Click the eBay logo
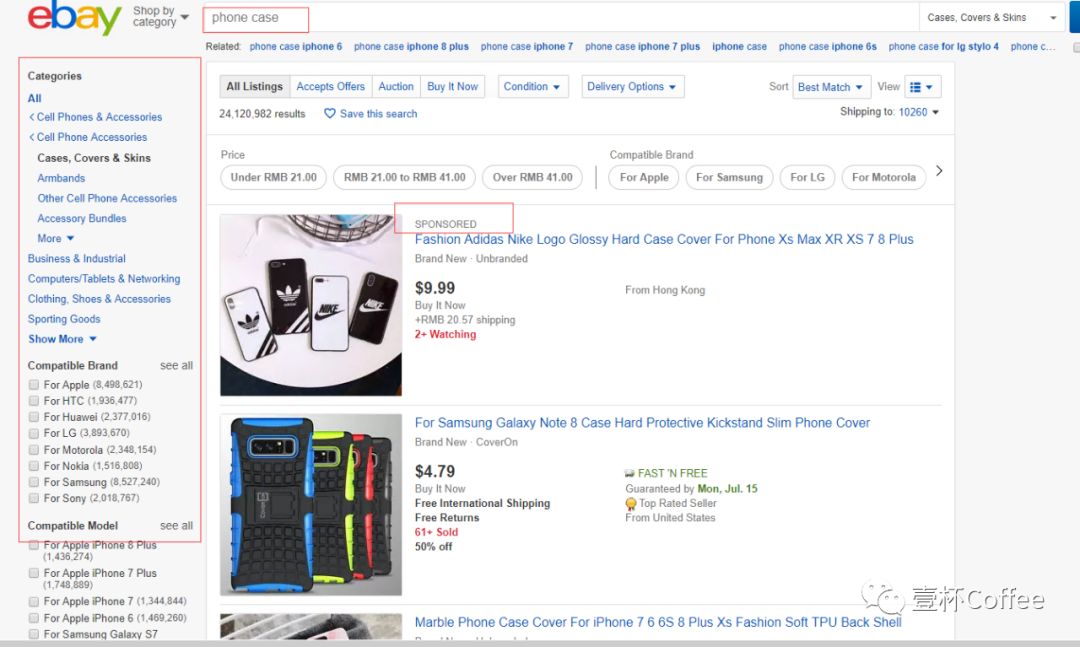1080x647 pixels. pos(74,19)
